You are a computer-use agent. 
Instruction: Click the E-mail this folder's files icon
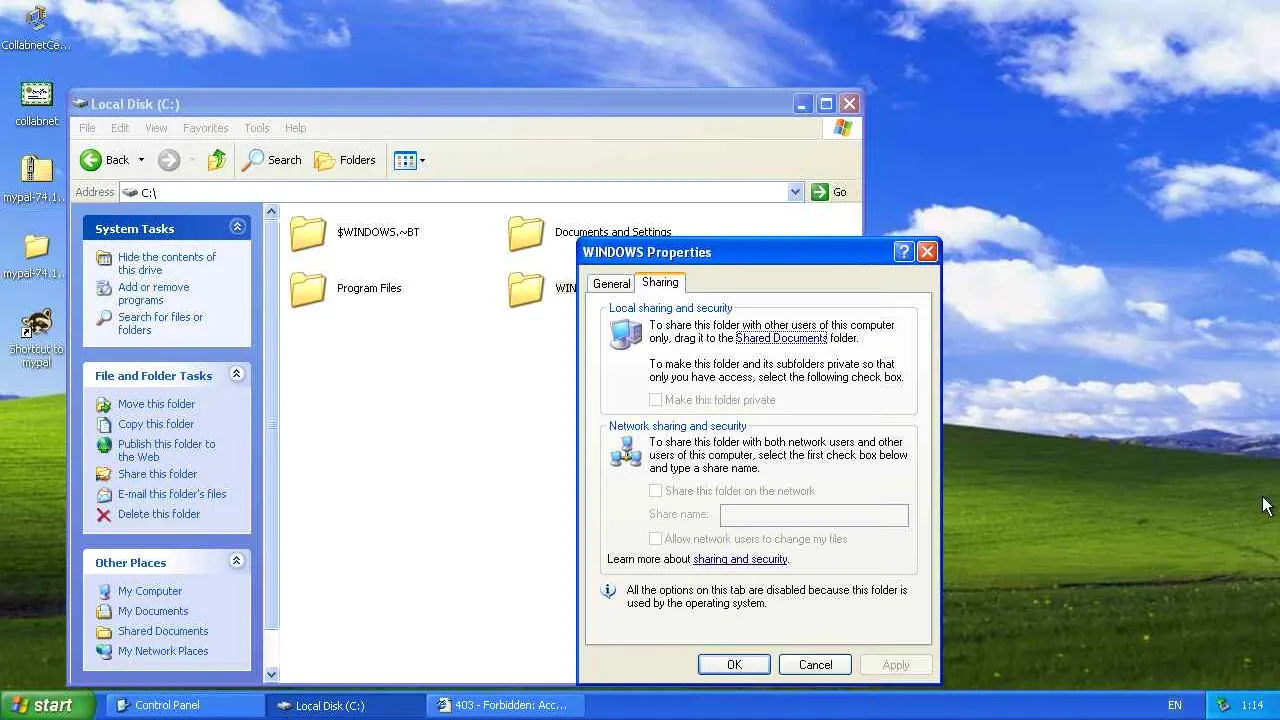coord(104,494)
